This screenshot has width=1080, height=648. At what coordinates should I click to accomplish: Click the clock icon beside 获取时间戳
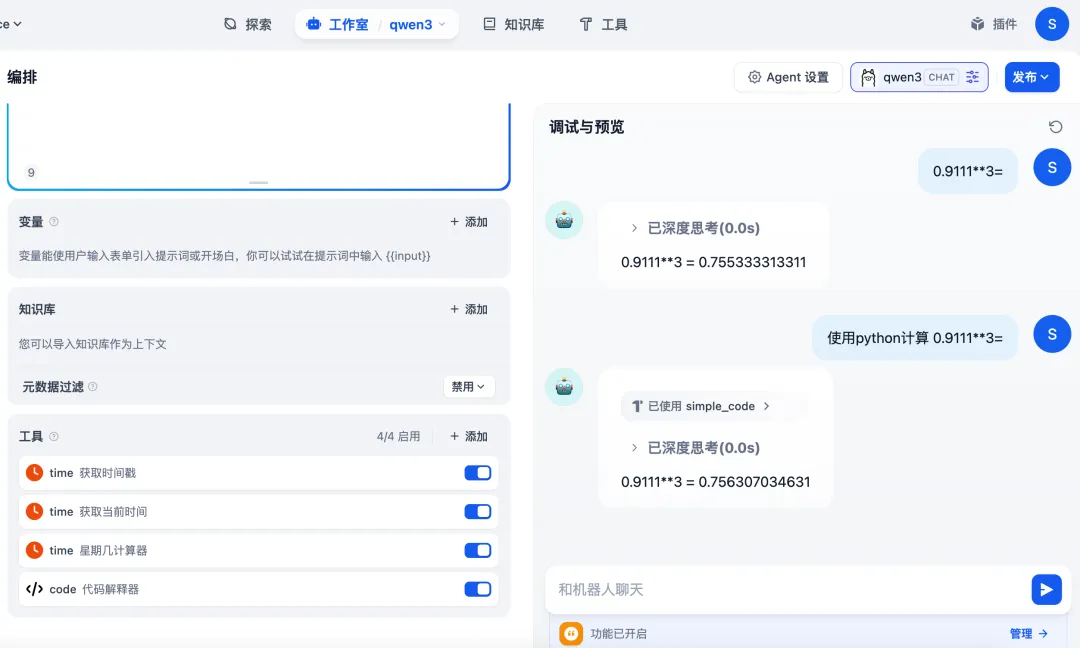point(32,472)
